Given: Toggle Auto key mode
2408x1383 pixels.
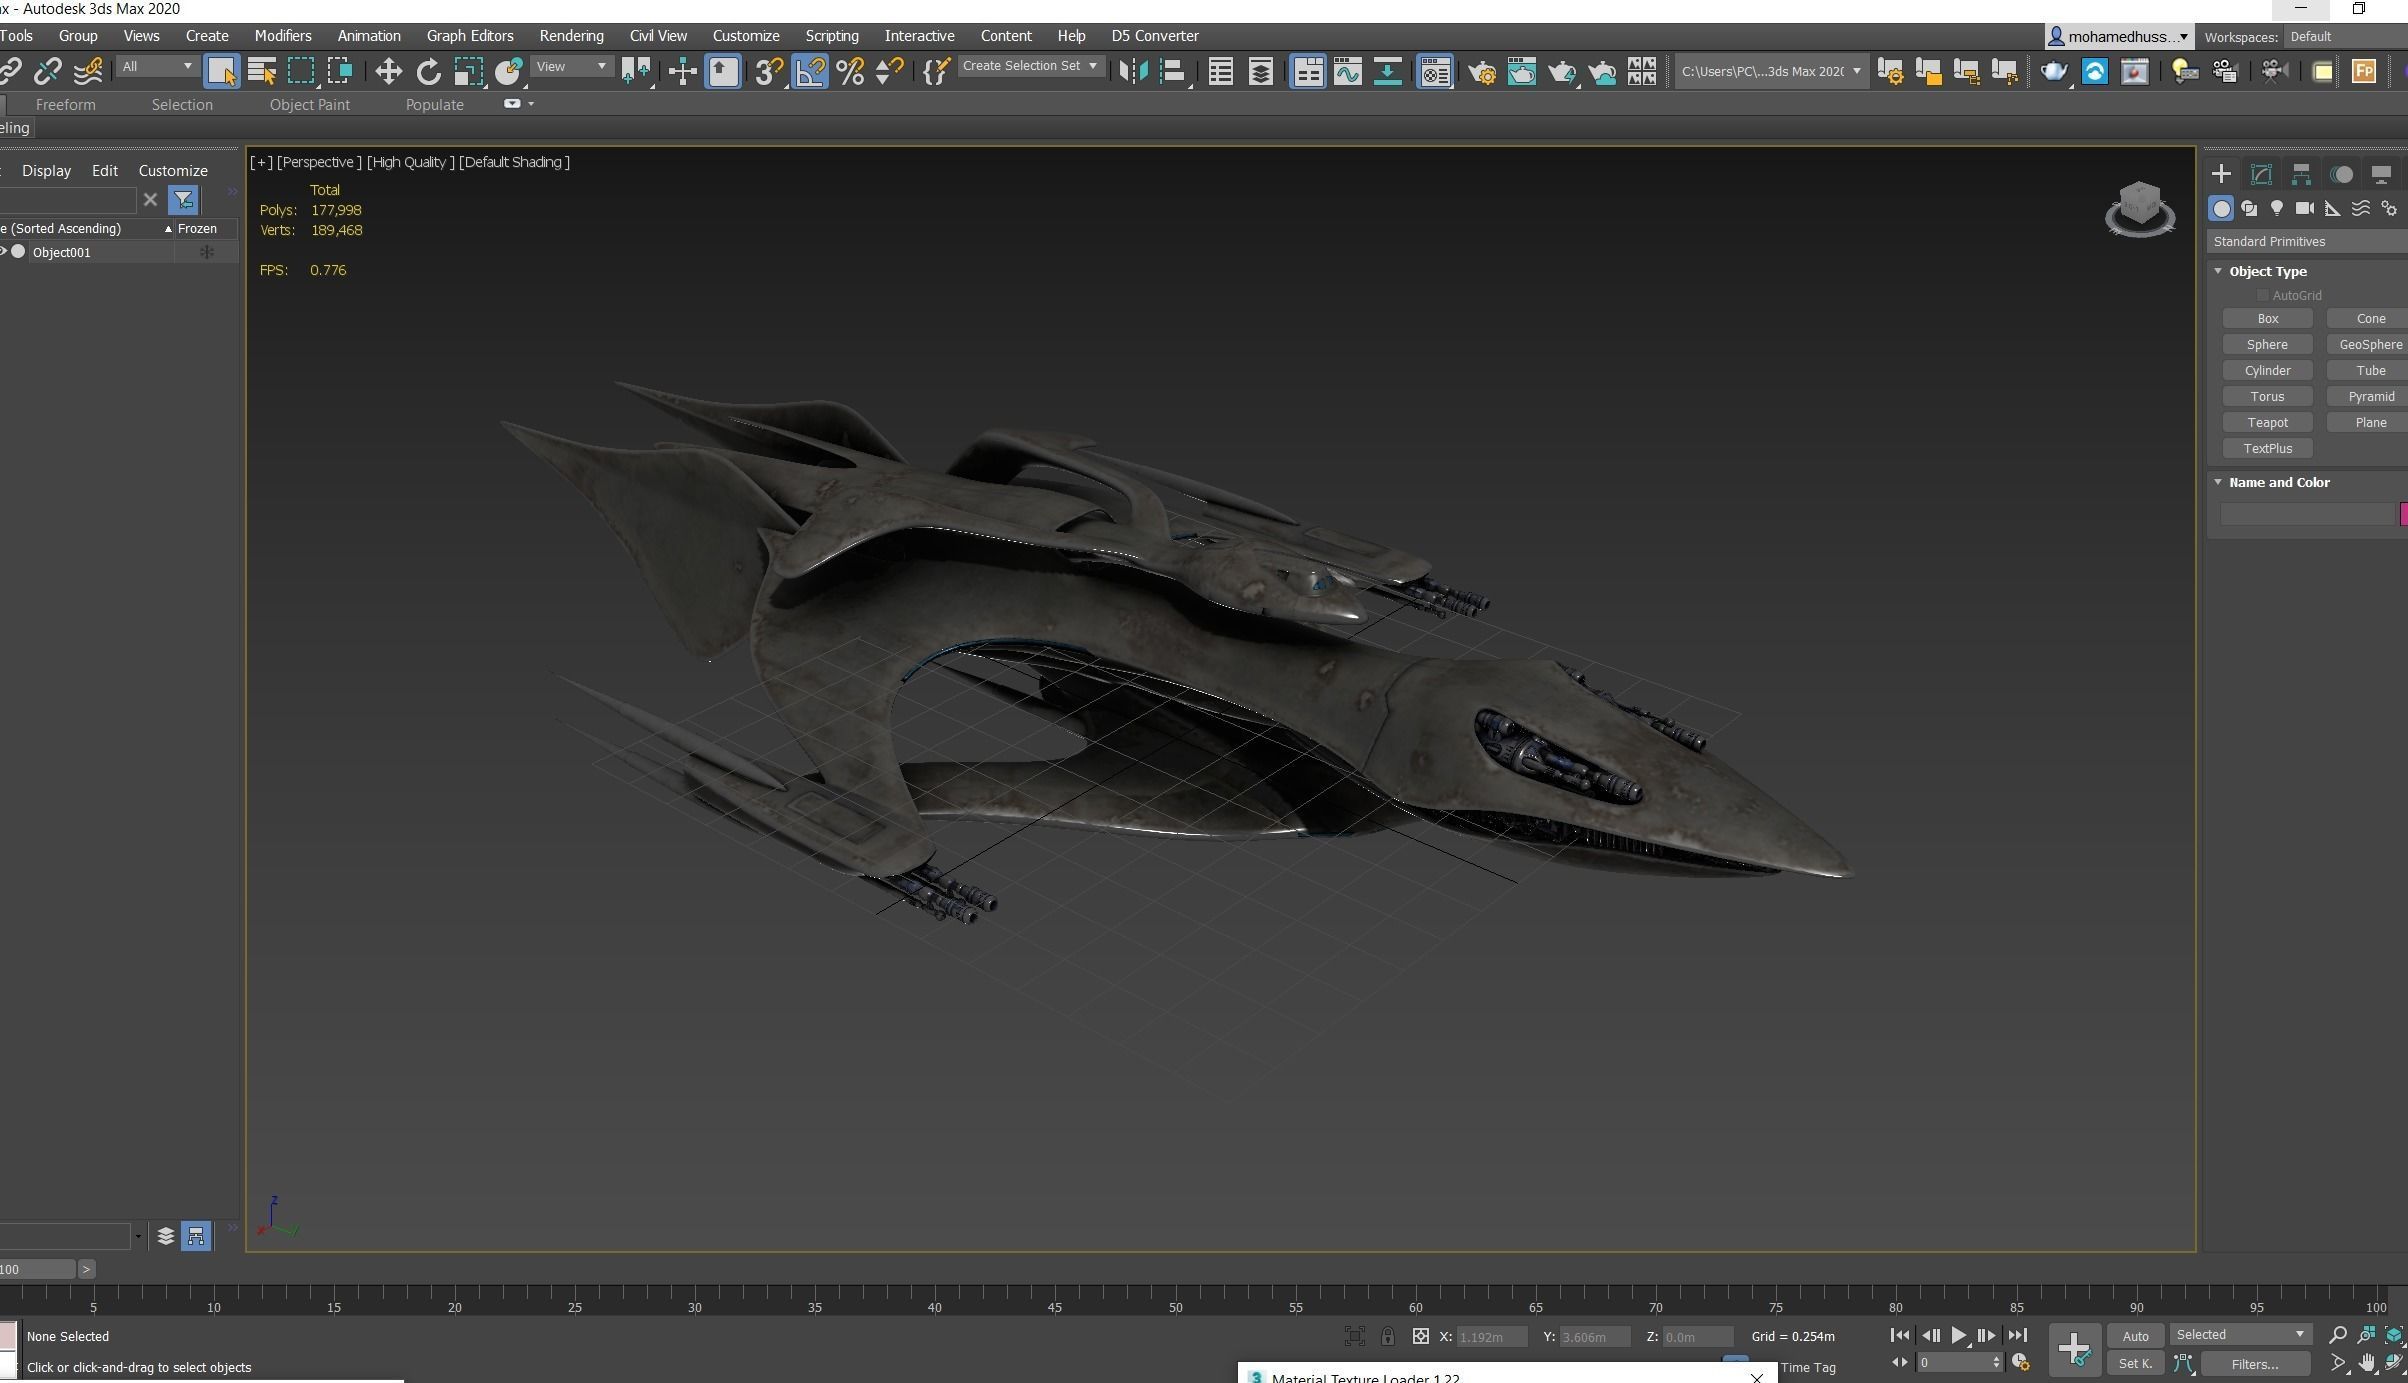Looking at the screenshot, I should tap(2135, 1336).
